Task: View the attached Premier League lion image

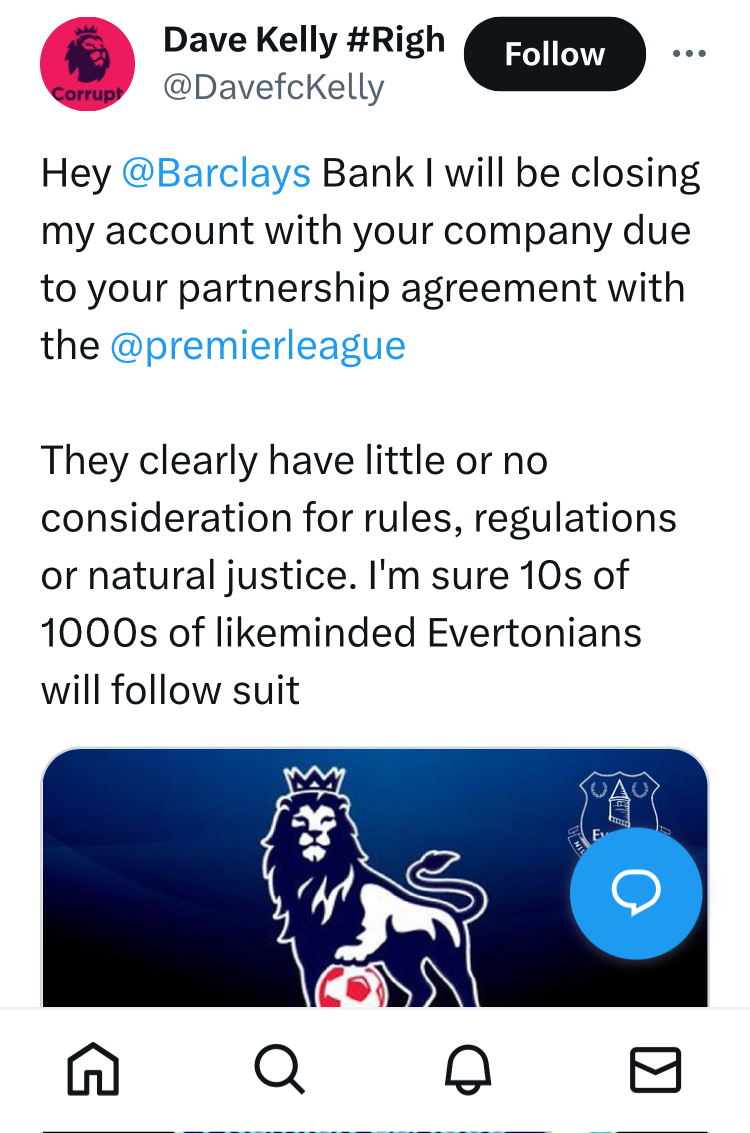Action: [375, 878]
